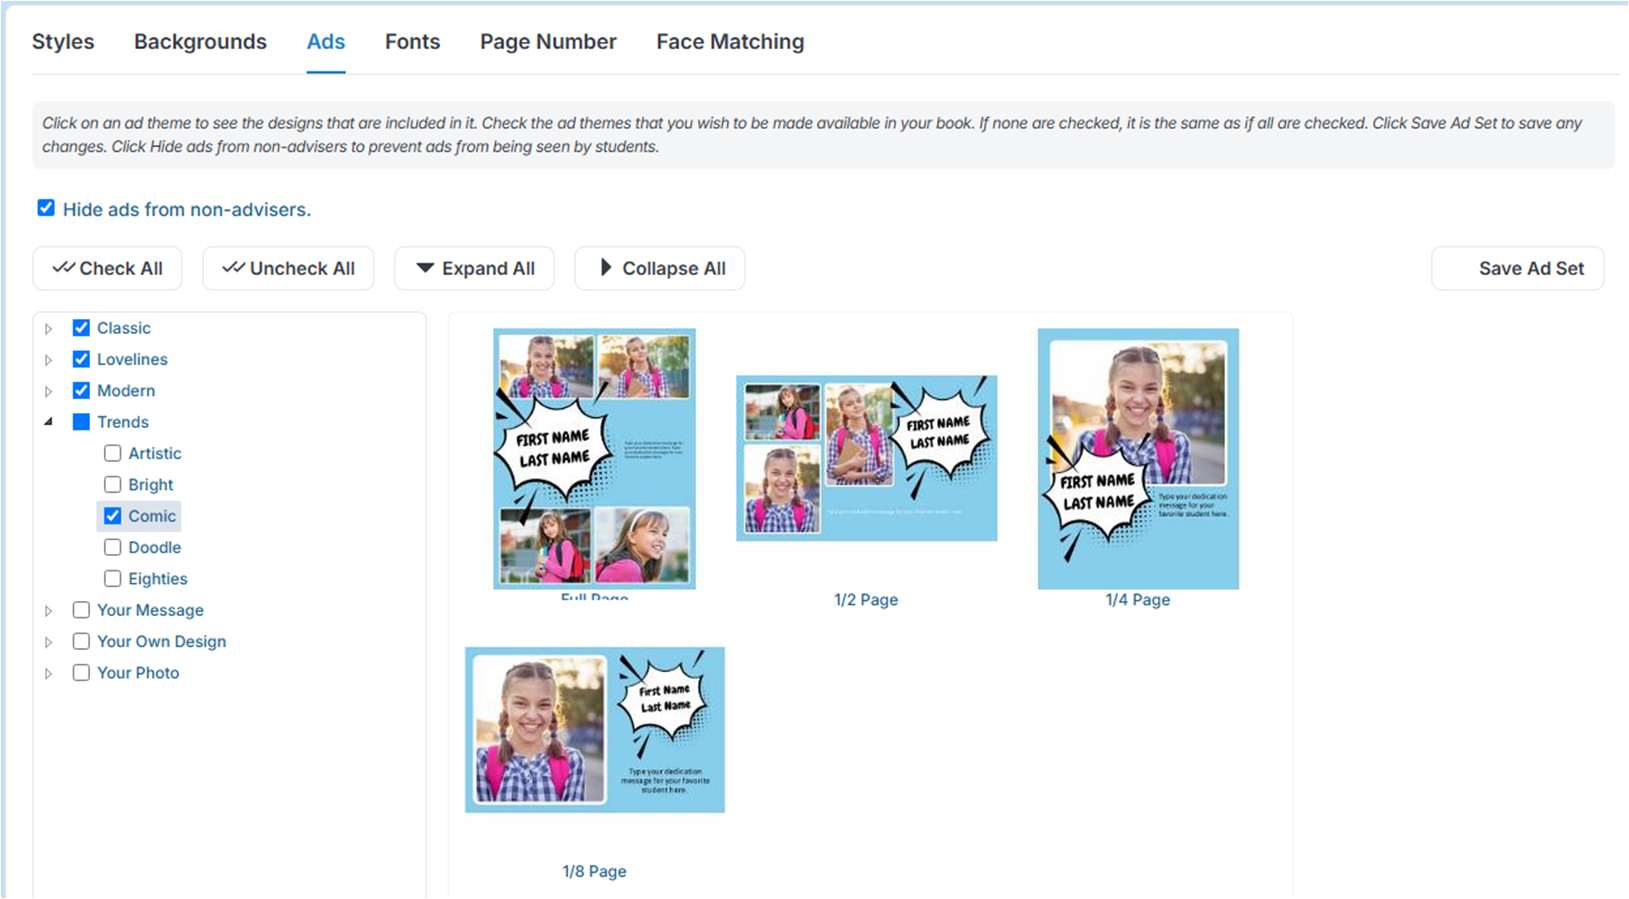This screenshot has width=1629, height=899.
Task: Open the 1/4 Page comic ad thumbnail
Action: pos(1138,458)
